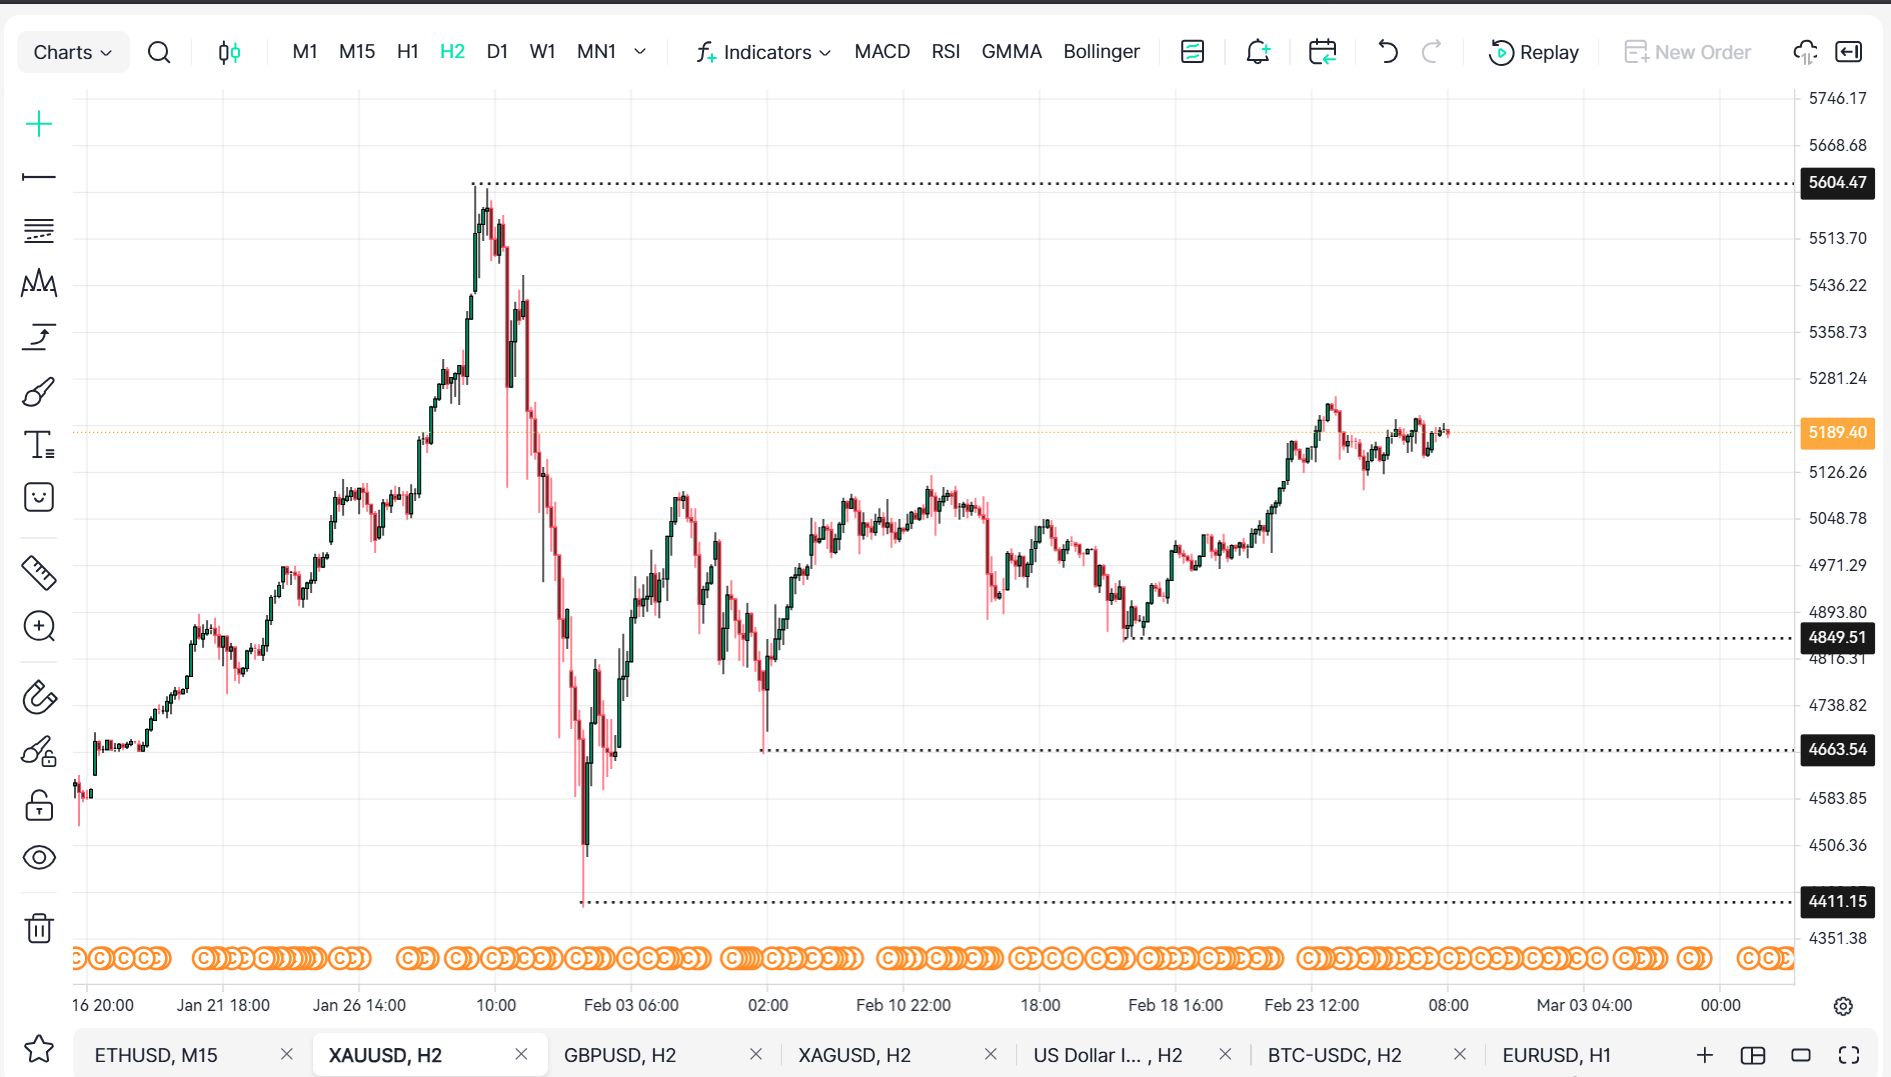Screen dimensions: 1891x1077
Task: Apply the Bollinger indicator shortcut
Action: [x=1101, y=52]
